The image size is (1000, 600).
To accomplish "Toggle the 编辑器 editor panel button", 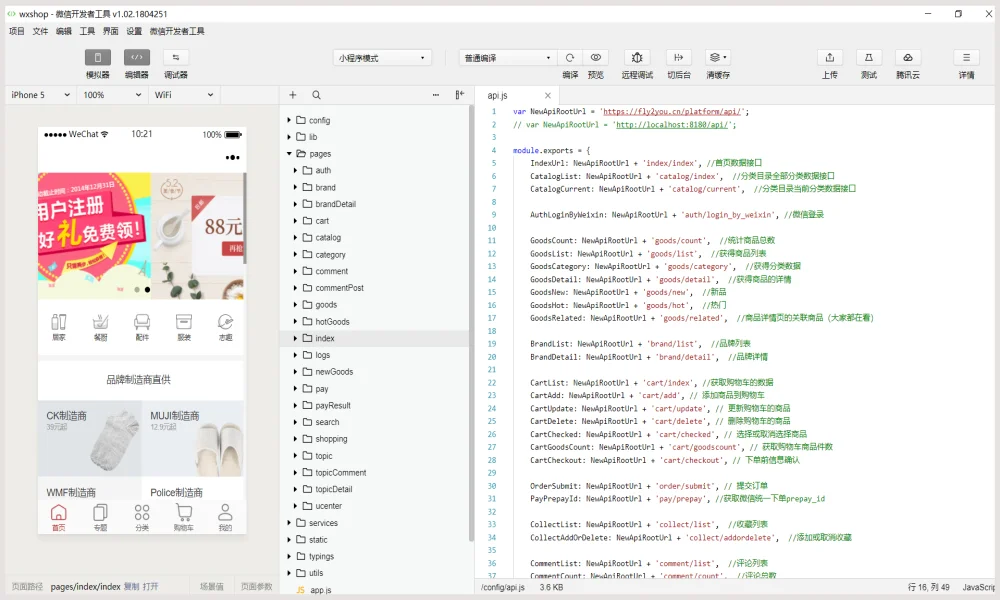I will tap(137, 58).
